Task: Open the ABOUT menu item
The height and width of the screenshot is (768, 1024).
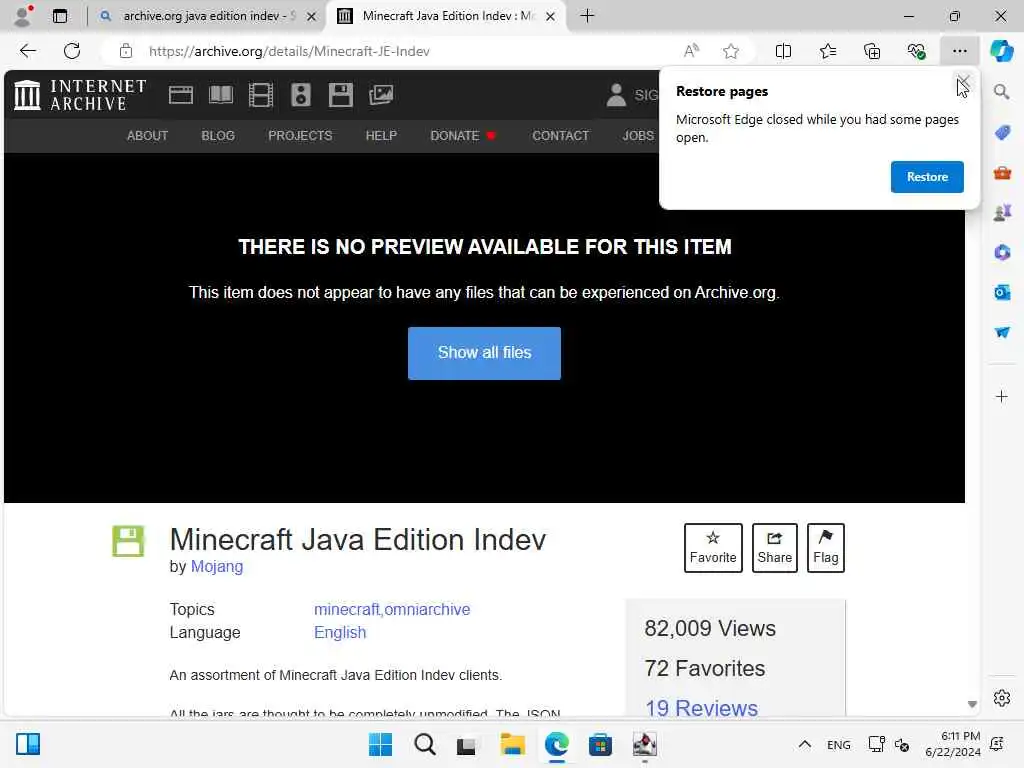Action: [x=148, y=136]
